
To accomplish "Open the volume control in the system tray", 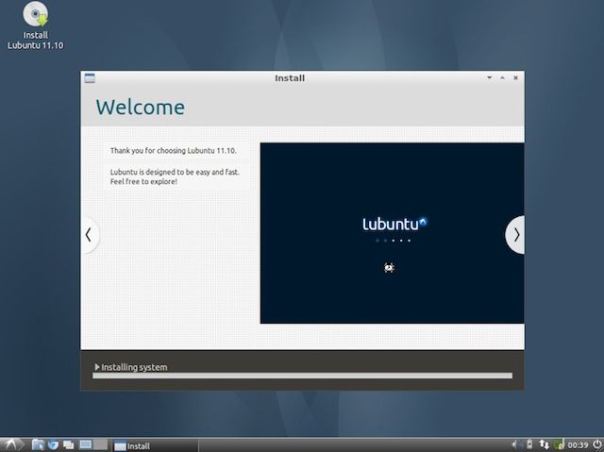I will 515,445.
